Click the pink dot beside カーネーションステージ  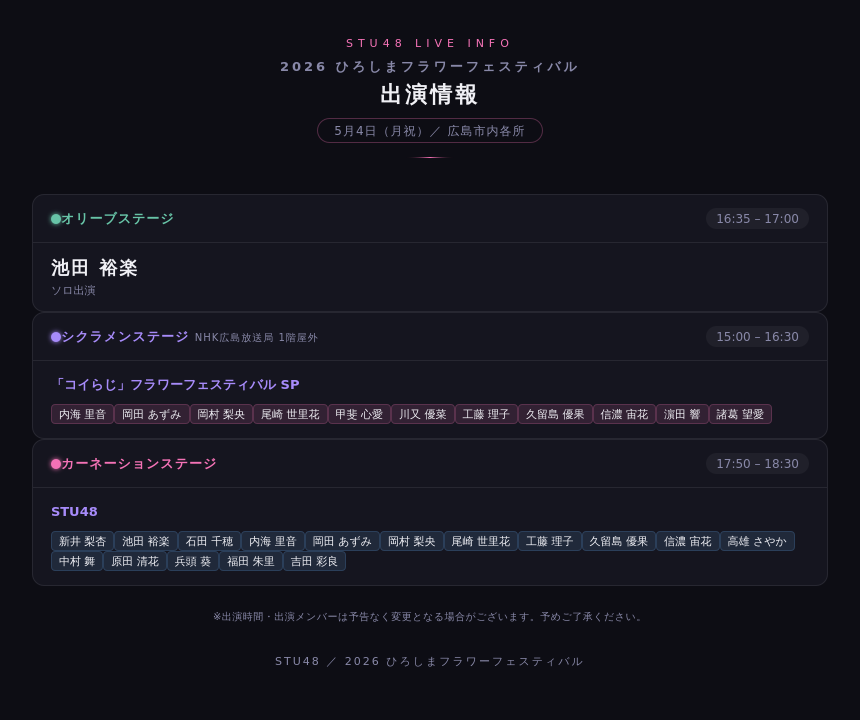pos(56,464)
